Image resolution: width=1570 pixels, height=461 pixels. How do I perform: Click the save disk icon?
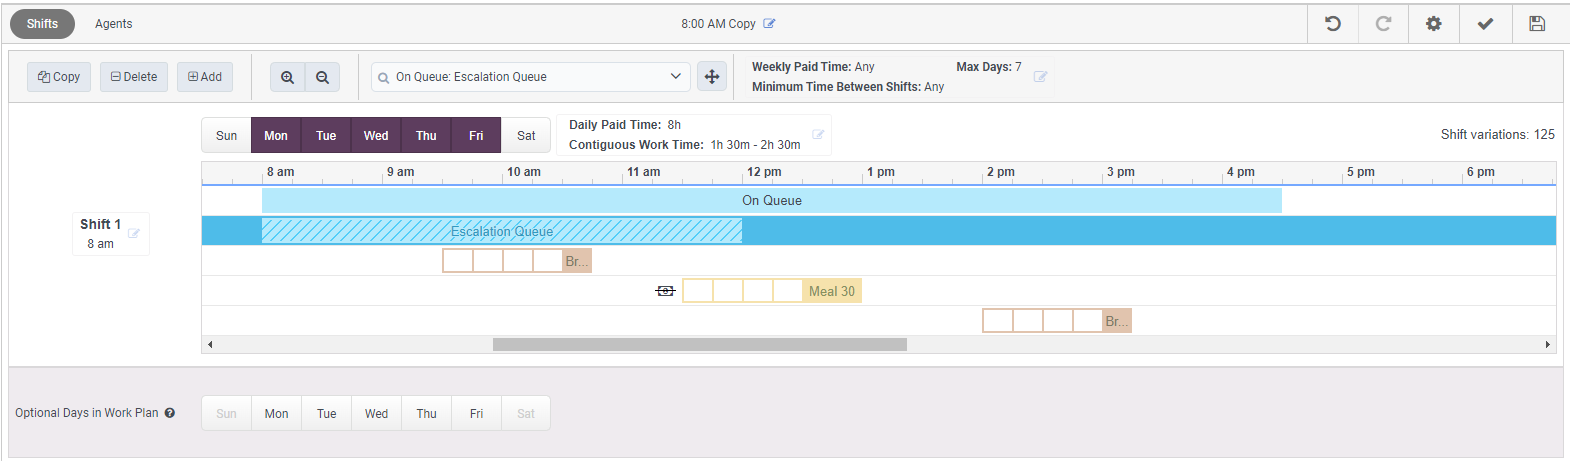pos(1537,24)
